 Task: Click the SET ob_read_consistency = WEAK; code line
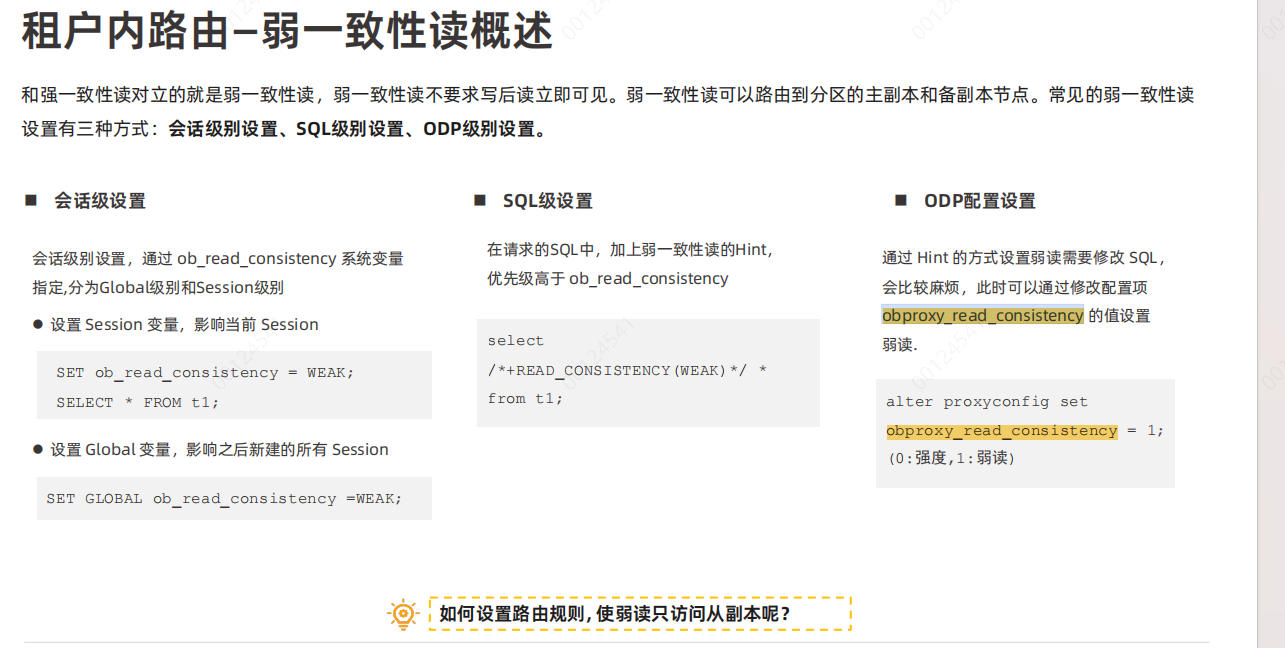[205, 373]
